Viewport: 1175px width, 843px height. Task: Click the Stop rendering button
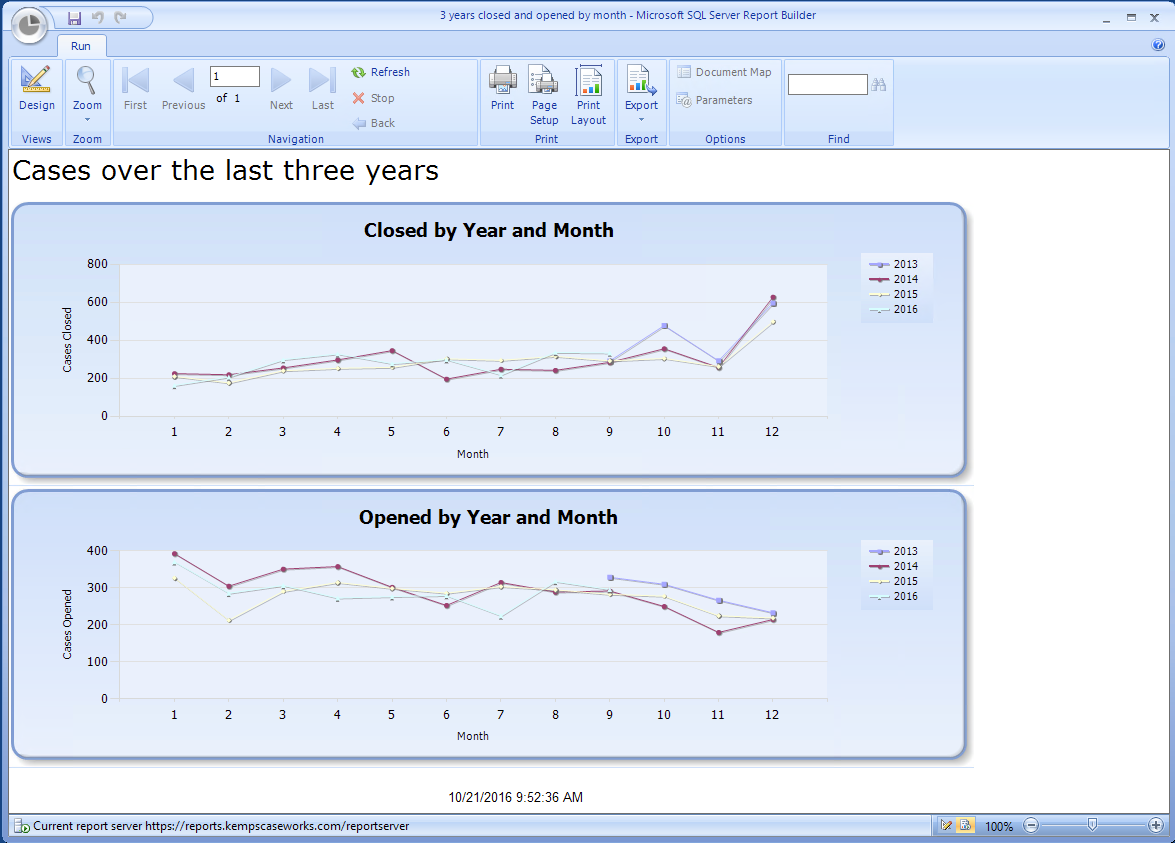tap(373, 98)
